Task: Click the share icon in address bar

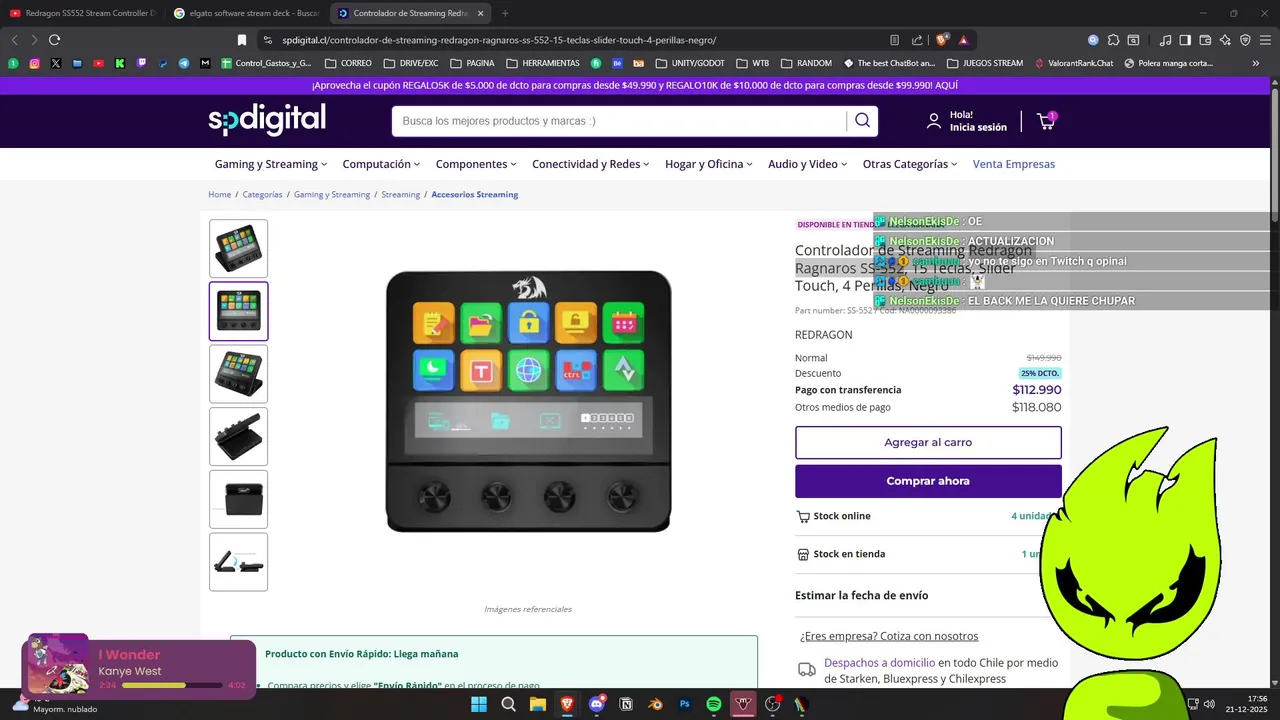Action: click(x=917, y=40)
